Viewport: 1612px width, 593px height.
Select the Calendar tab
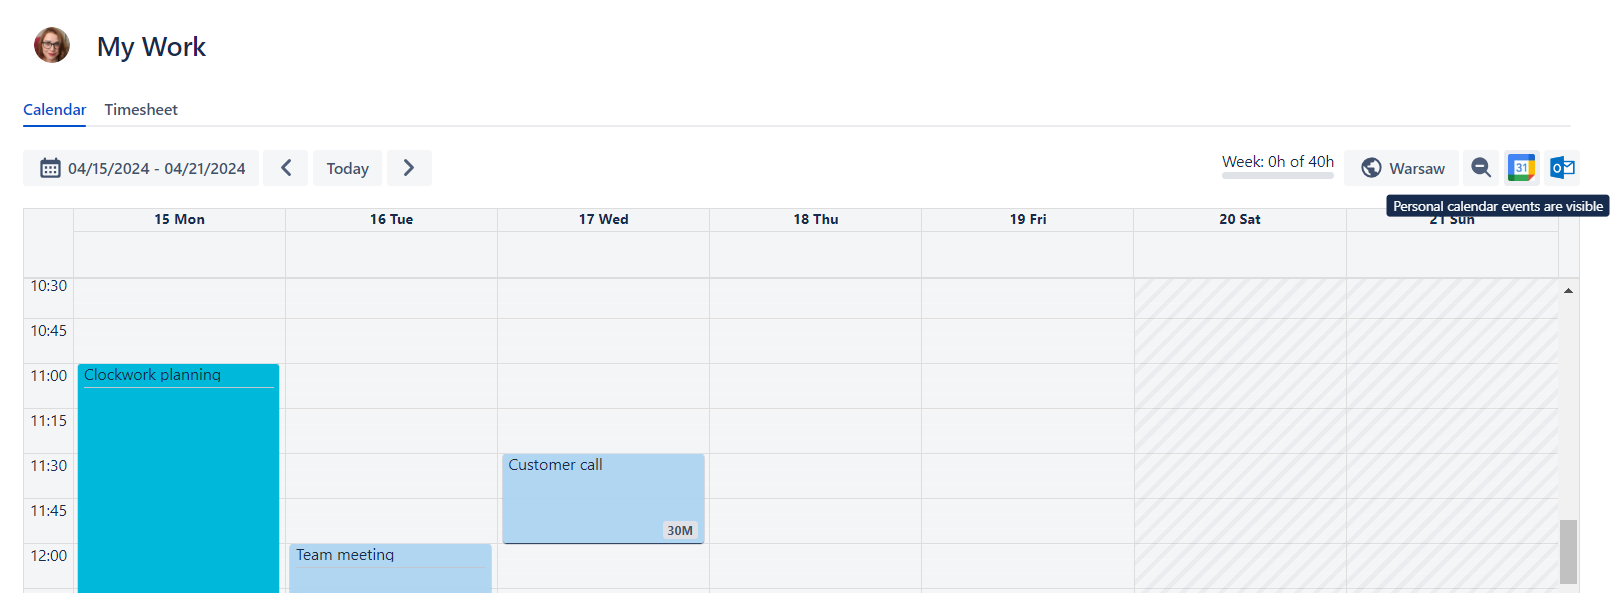coord(55,110)
